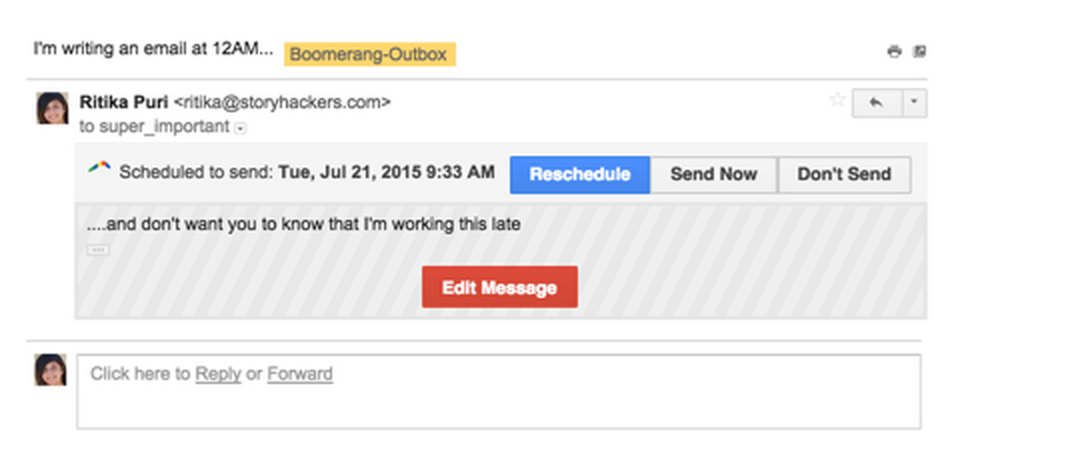
Task: Click the Don't Send button
Action: (x=844, y=174)
